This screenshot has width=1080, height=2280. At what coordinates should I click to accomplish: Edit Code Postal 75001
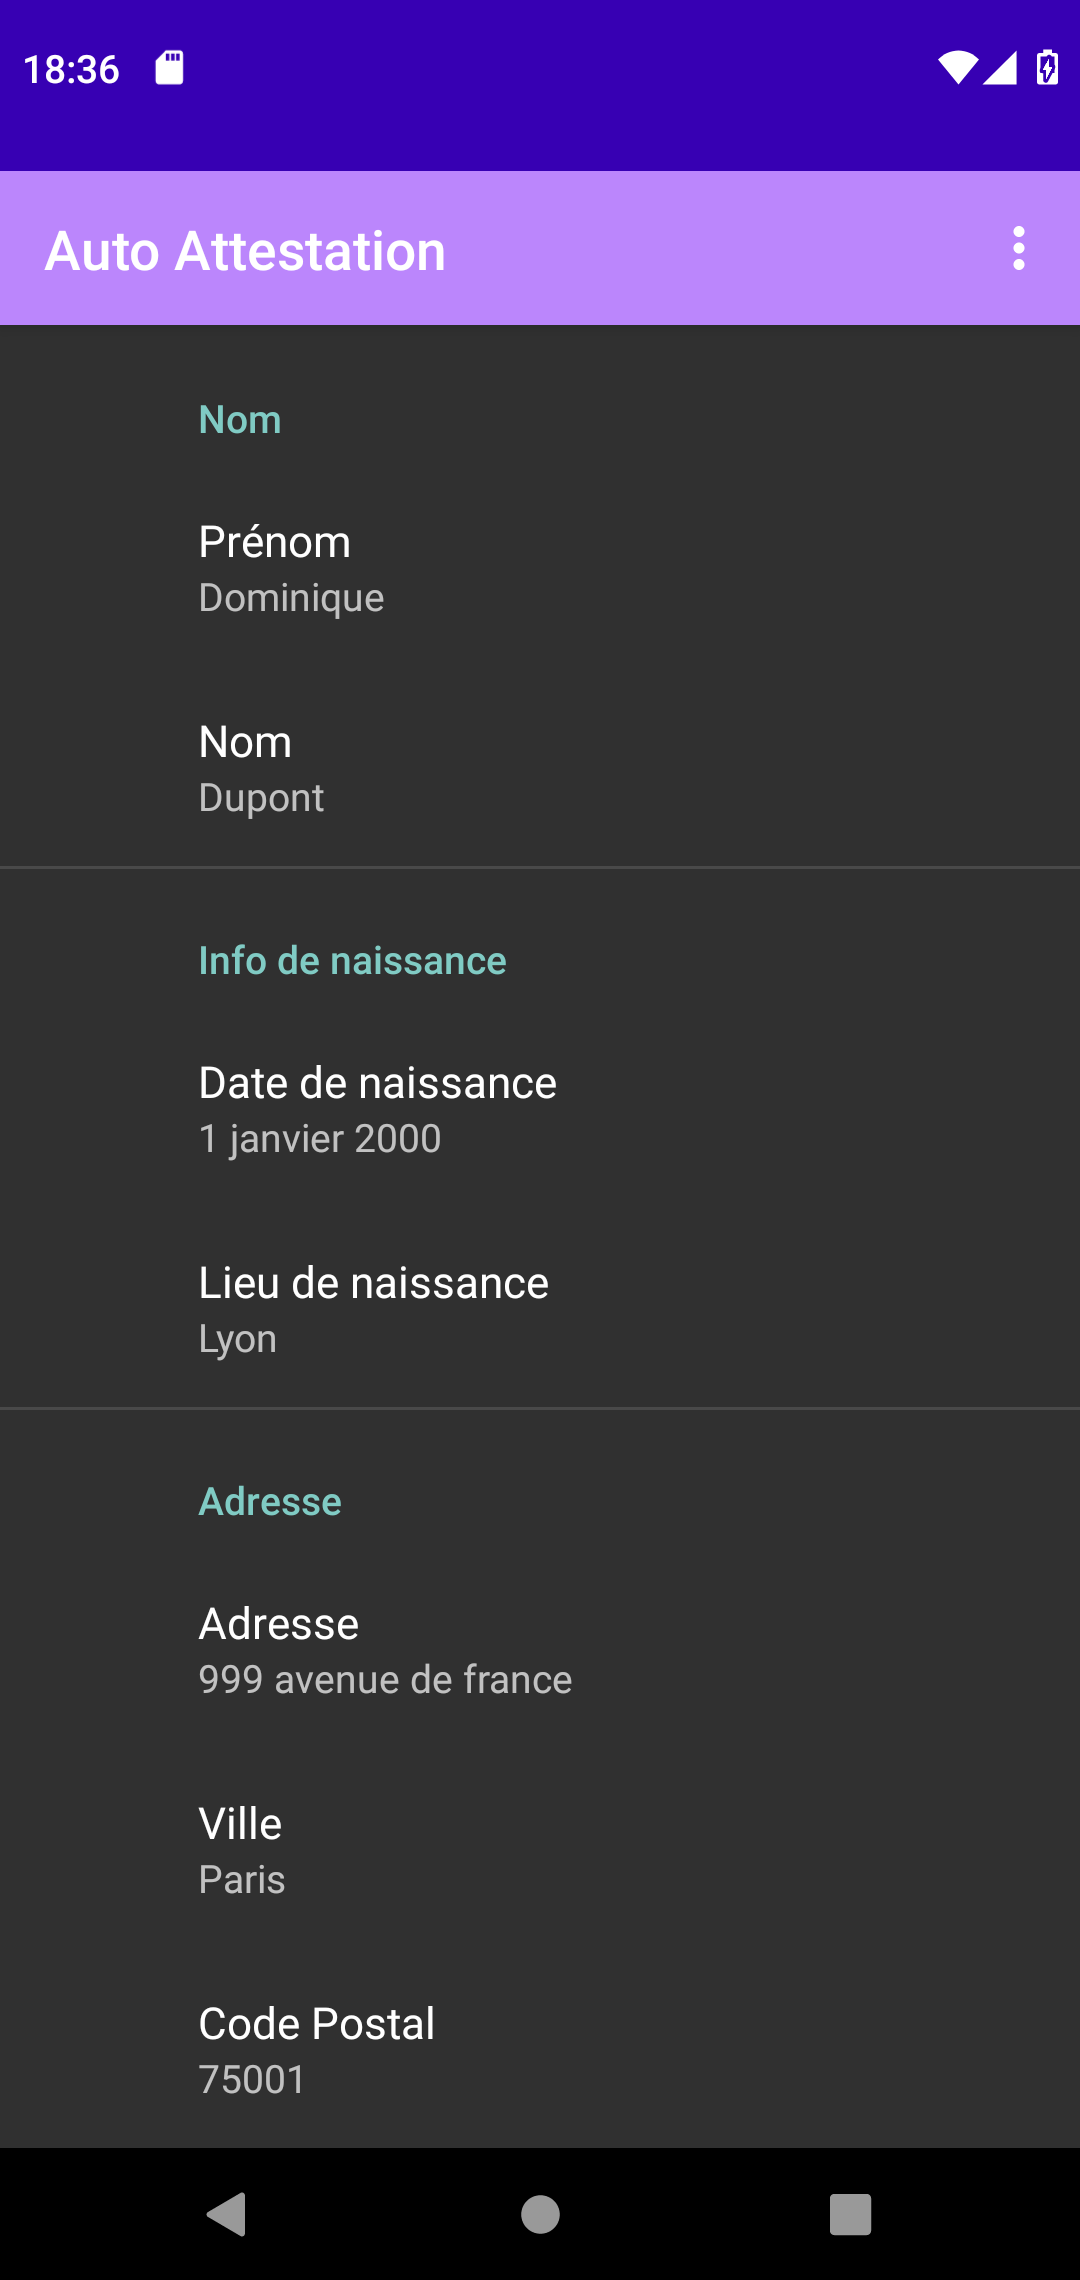540,2050
